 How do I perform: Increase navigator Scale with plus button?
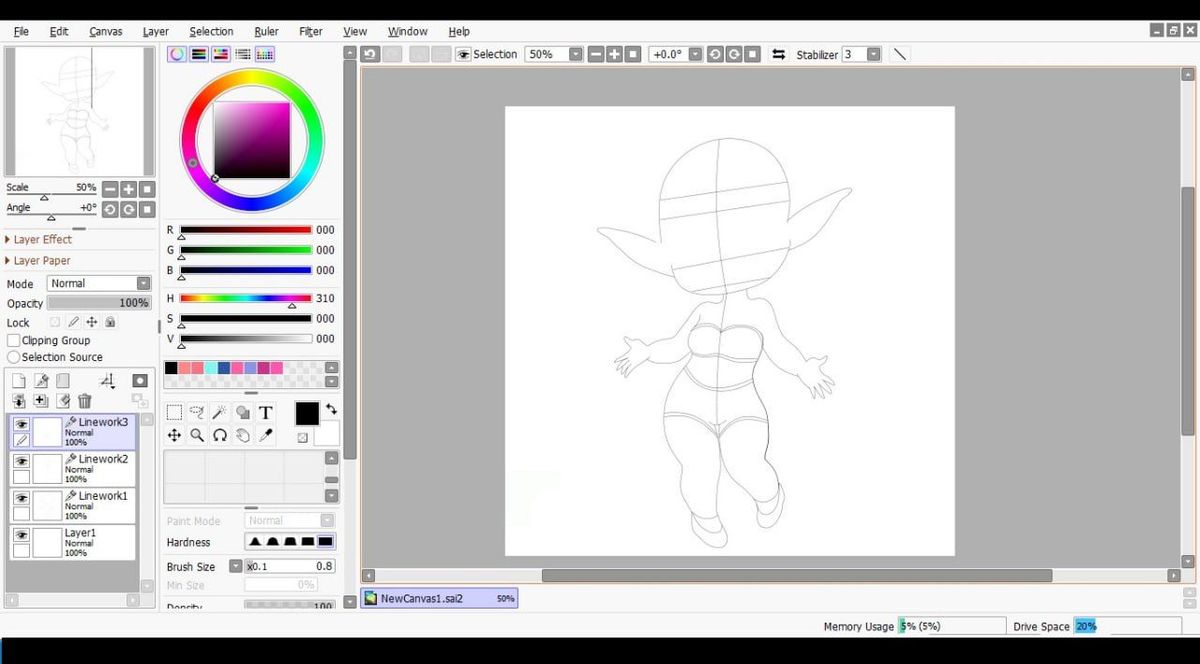click(x=129, y=188)
